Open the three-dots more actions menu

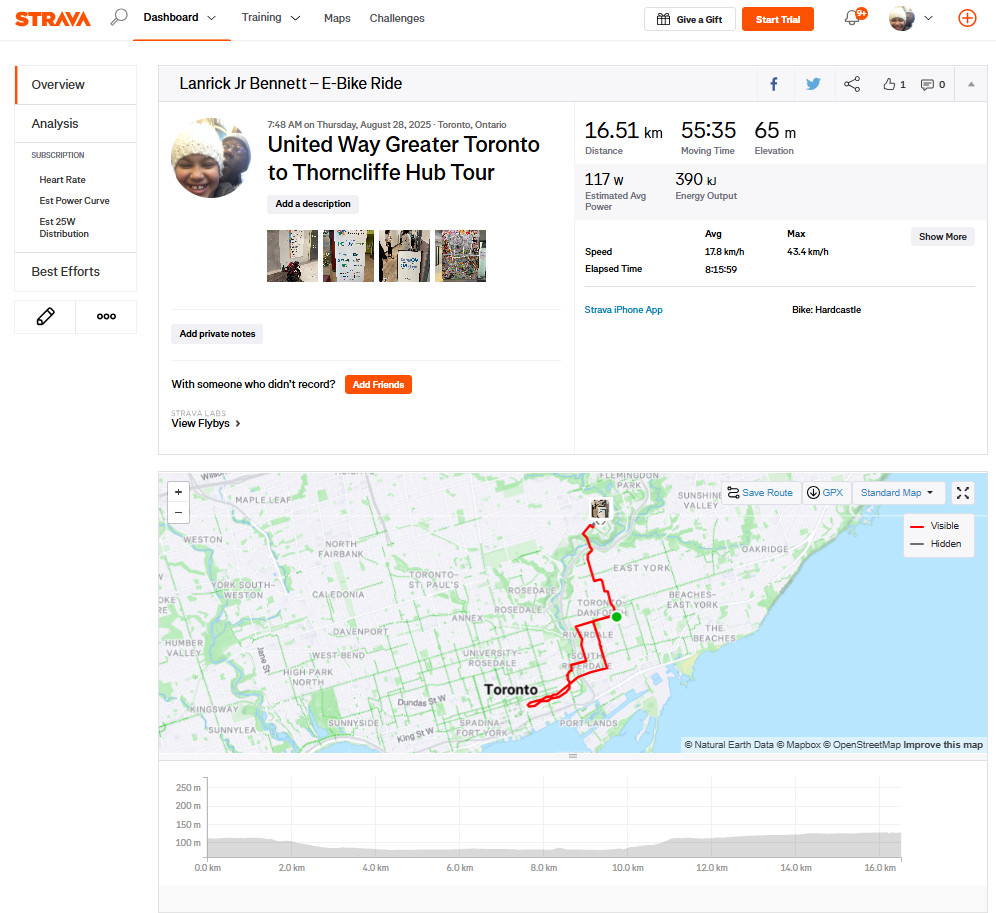tap(106, 316)
